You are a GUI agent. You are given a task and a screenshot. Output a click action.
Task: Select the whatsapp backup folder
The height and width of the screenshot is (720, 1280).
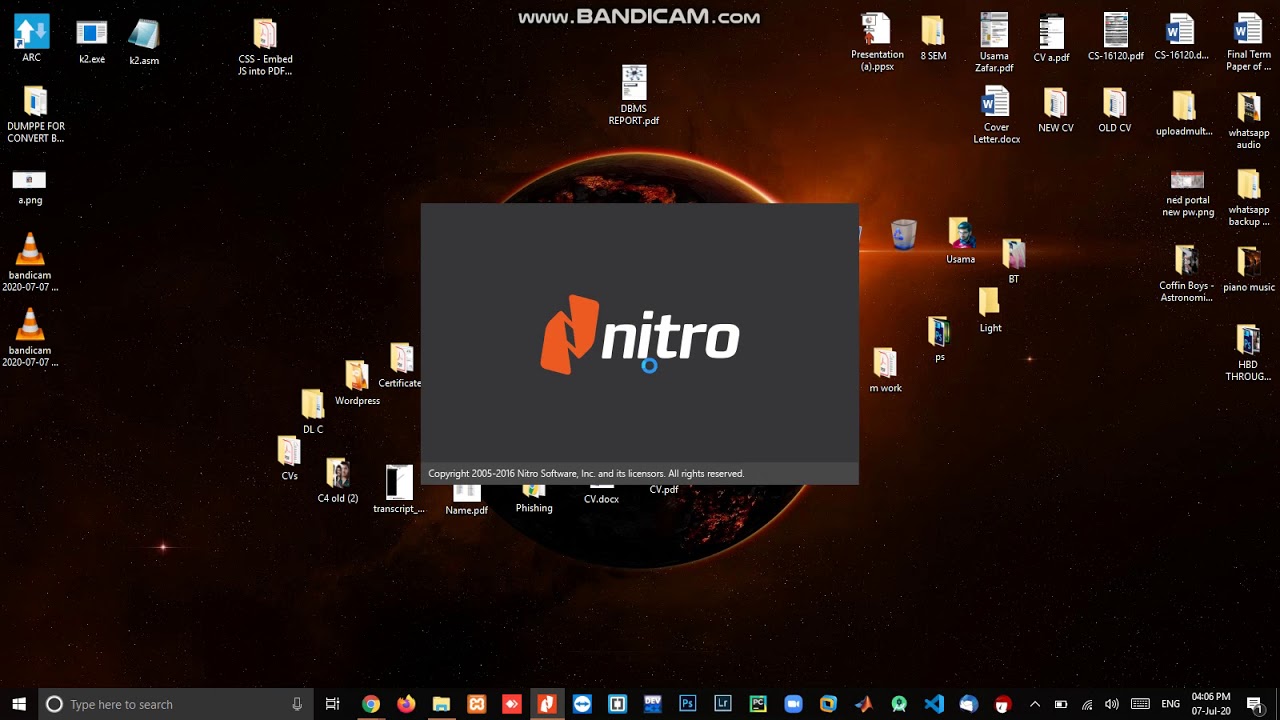point(1249,198)
